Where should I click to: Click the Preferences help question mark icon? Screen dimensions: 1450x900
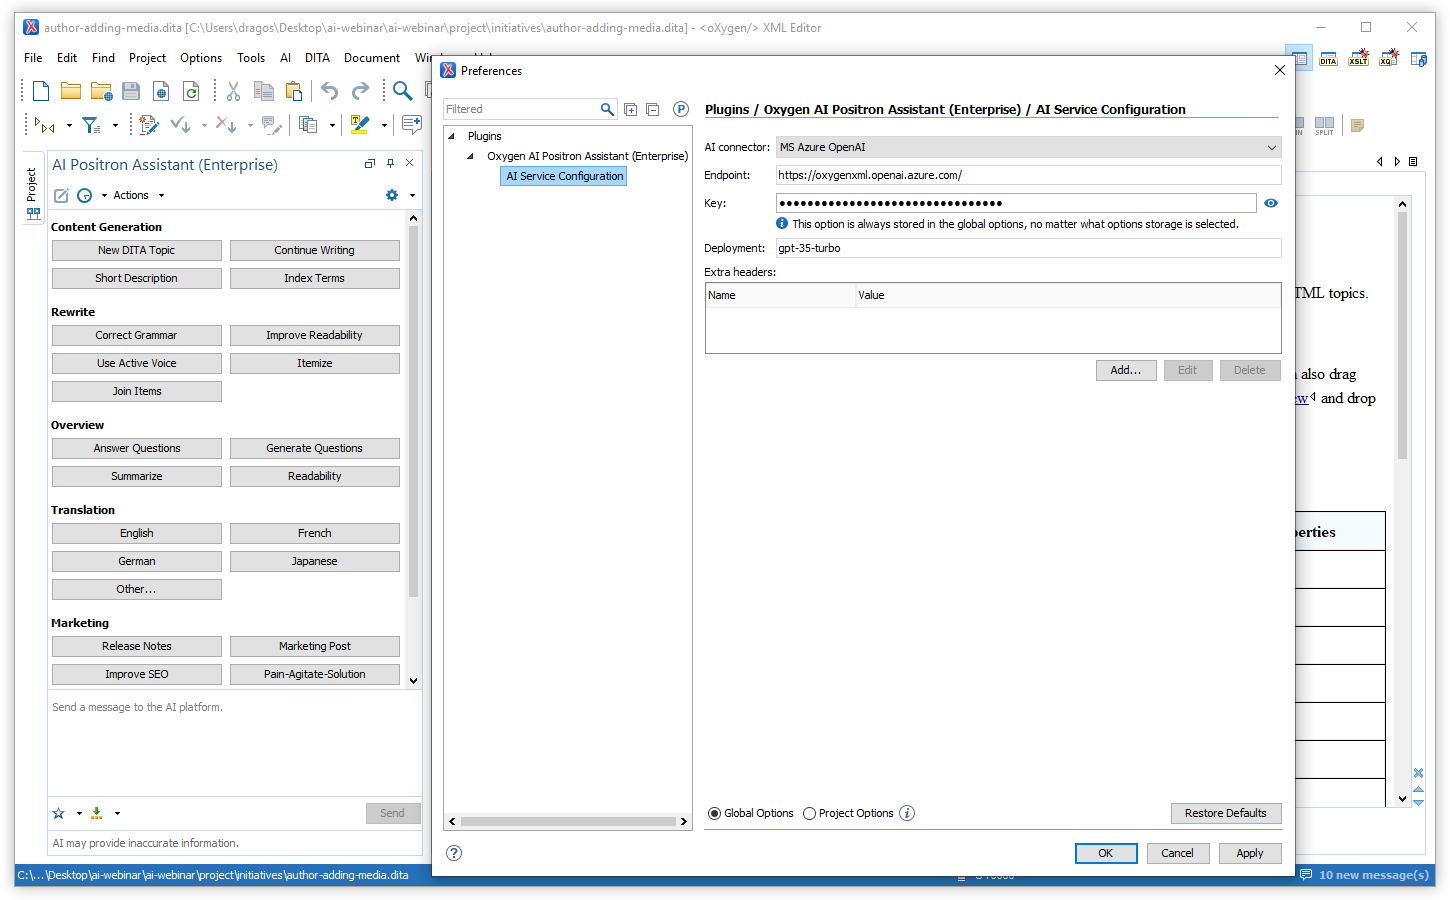click(x=454, y=853)
